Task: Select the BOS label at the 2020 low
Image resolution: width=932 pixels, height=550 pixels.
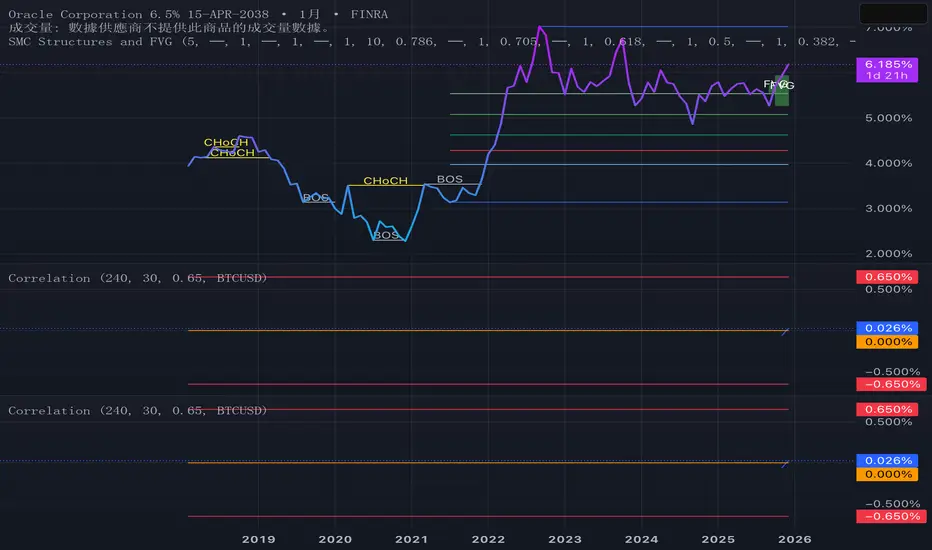Action: tap(385, 235)
